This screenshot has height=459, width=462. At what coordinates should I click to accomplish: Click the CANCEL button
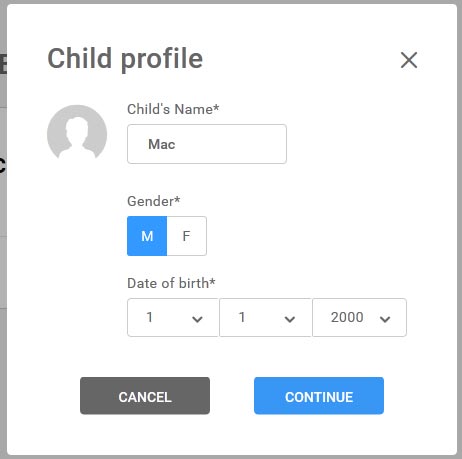tap(145, 396)
